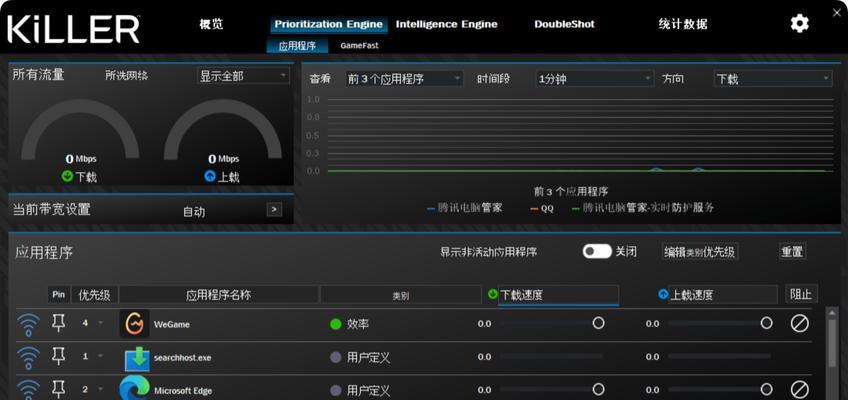The width and height of the screenshot is (848, 400).
Task: Click the 用户定义 category dot for searchhost.exe
Action: coord(336,357)
